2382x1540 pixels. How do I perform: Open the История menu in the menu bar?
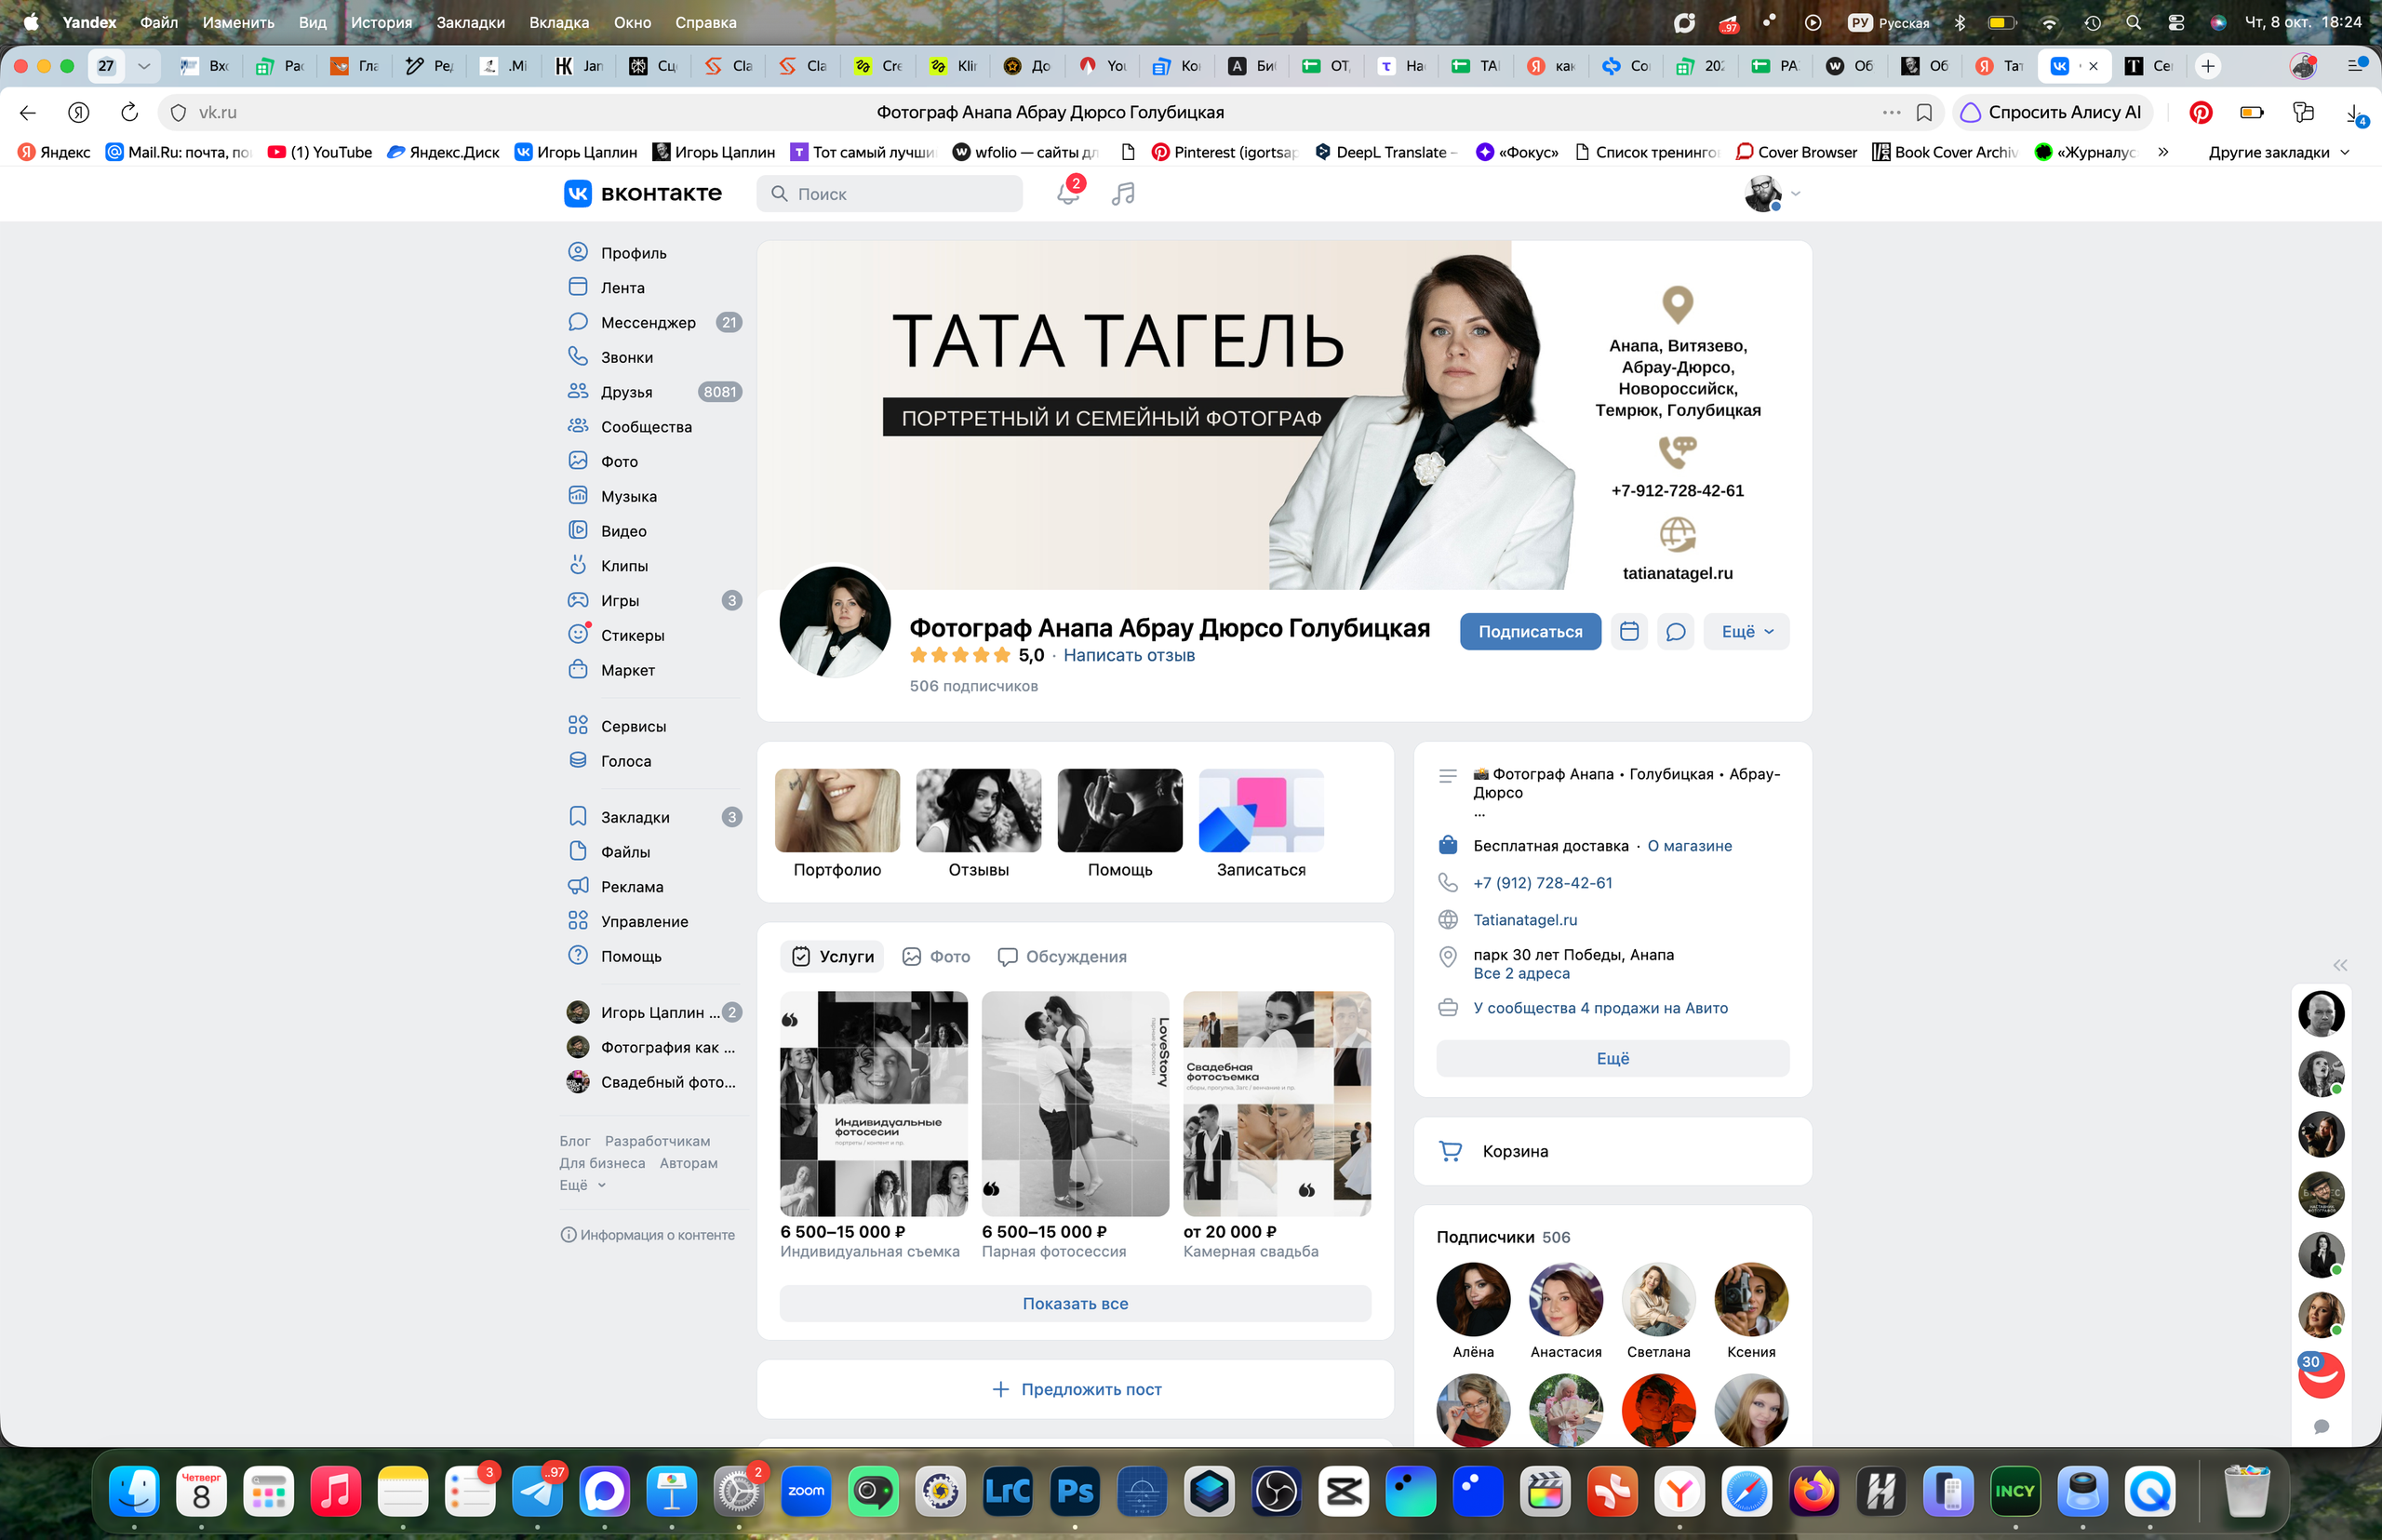(x=381, y=22)
